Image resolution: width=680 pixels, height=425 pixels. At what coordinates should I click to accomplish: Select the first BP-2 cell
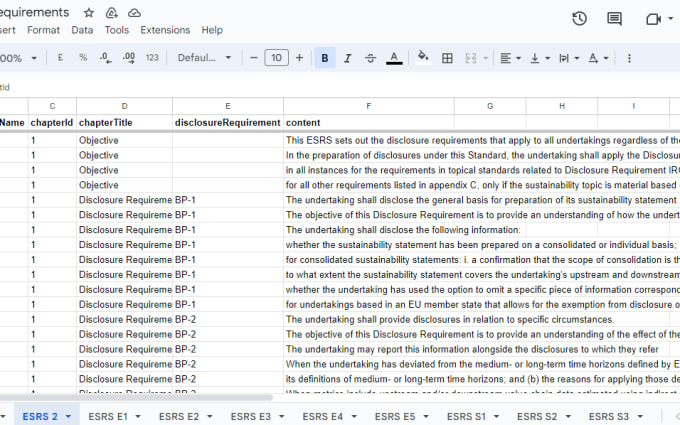228,320
